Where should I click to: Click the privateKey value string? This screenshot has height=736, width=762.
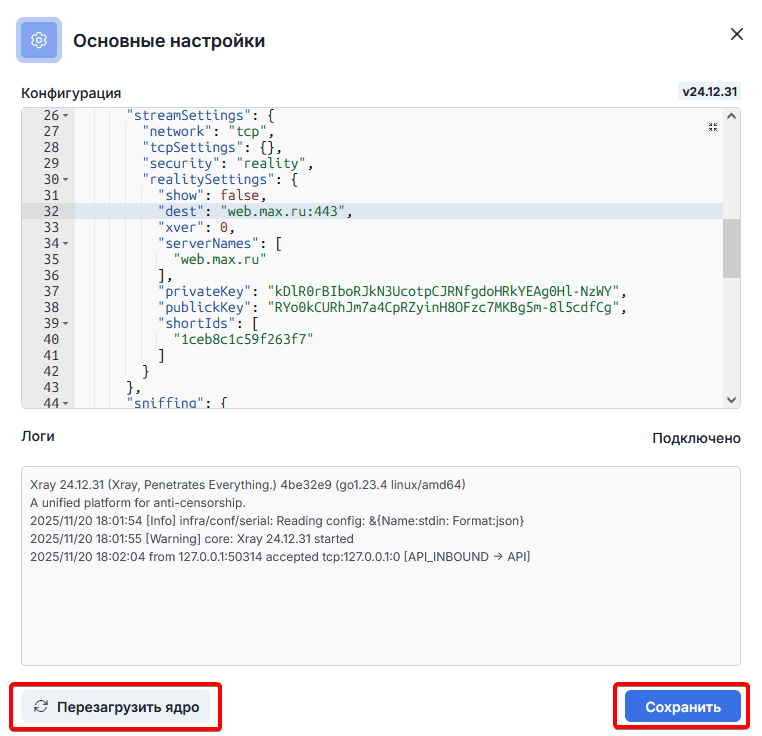(449, 292)
